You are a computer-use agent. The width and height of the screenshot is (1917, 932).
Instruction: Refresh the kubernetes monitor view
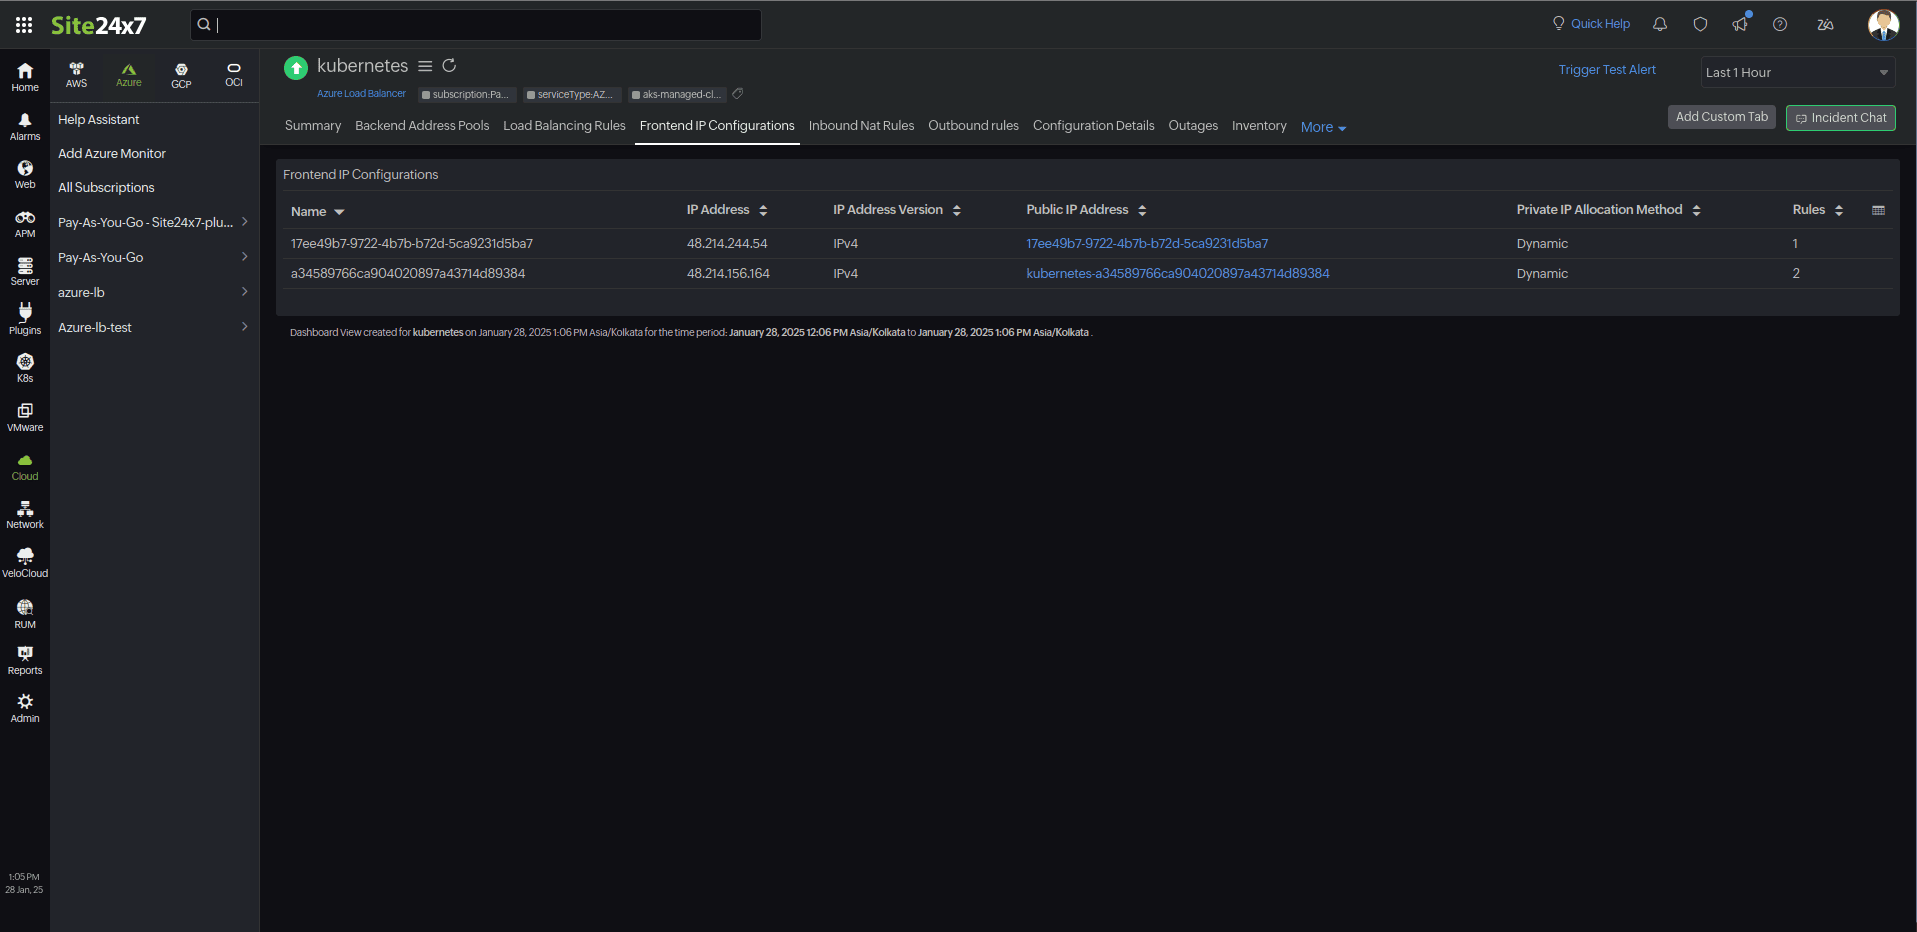[x=449, y=65]
